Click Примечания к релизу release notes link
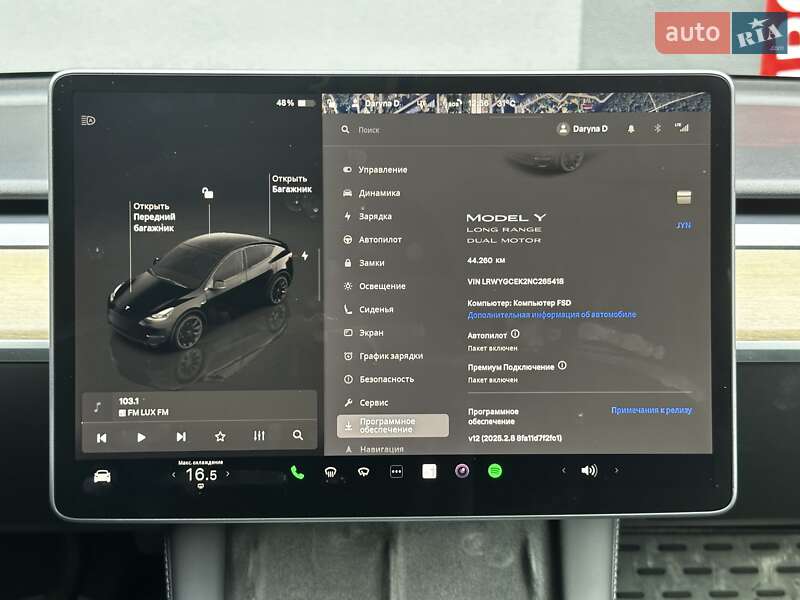This screenshot has height=600, width=800. (652, 410)
